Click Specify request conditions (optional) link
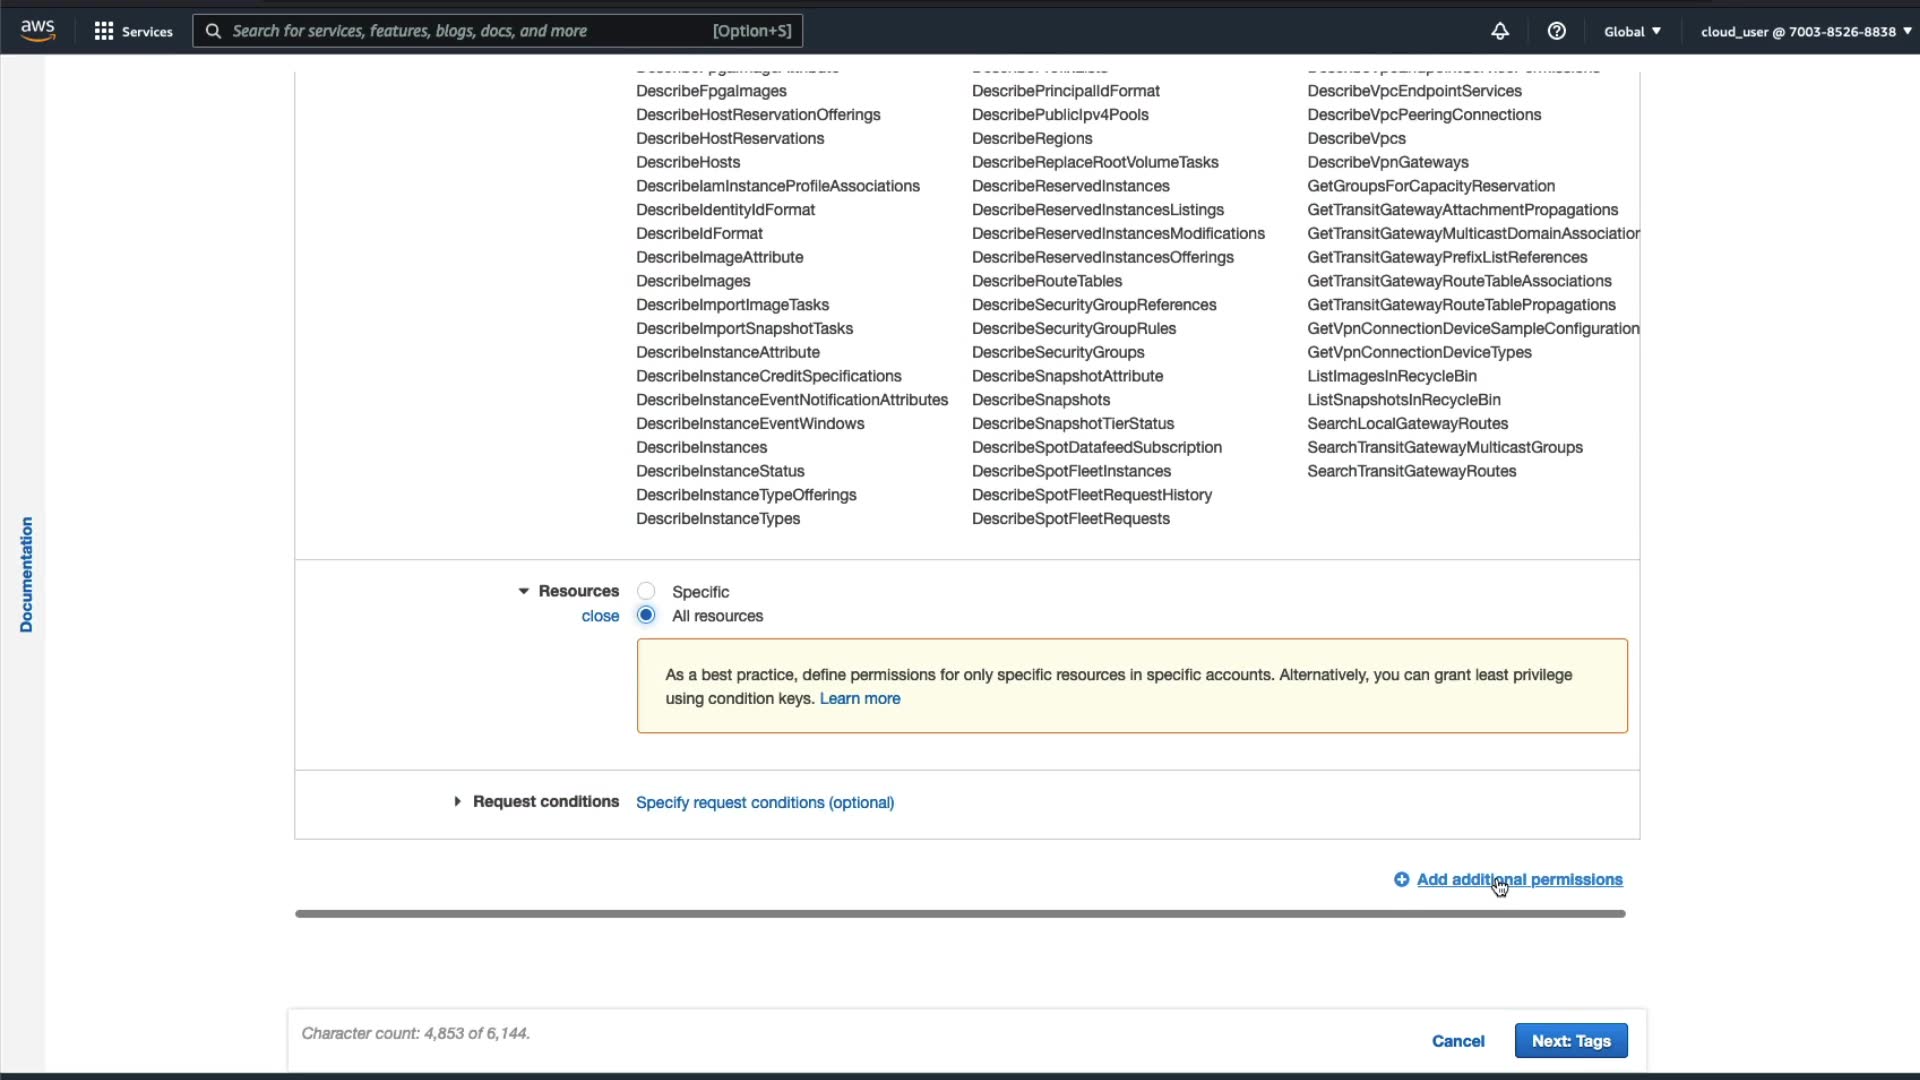 click(764, 802)
